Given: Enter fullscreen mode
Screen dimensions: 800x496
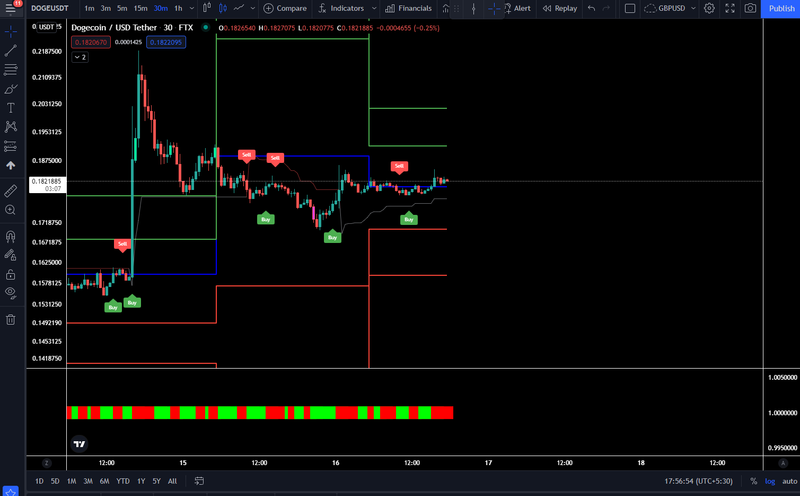Looking at the screenshot, I should point(730,8).
